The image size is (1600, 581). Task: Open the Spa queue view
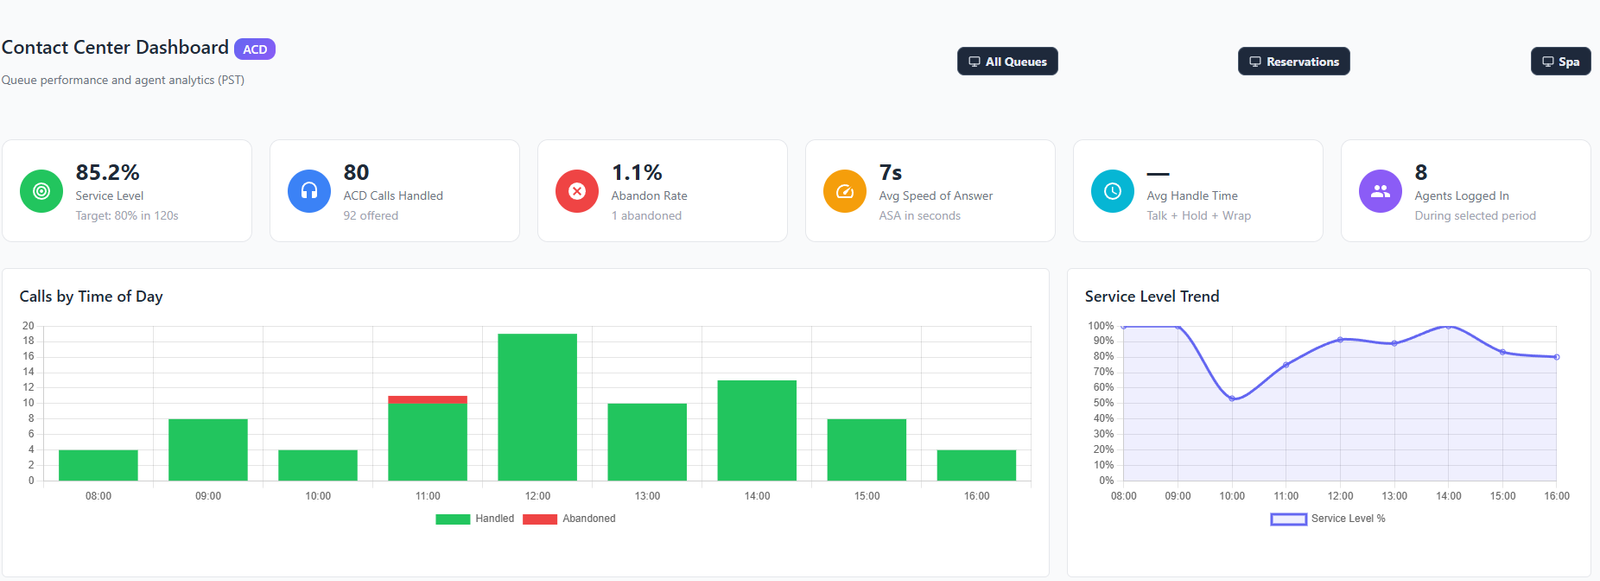tap(1560, 62)
